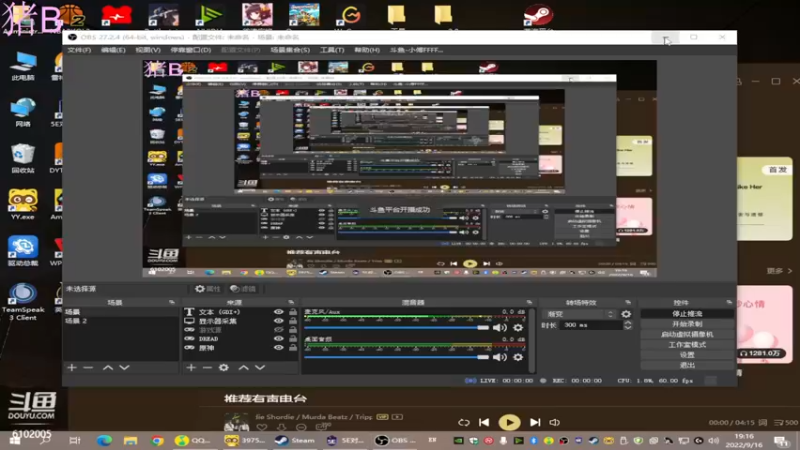
Task: Switch to Steam in the taskbar
Action: [295, 440]
